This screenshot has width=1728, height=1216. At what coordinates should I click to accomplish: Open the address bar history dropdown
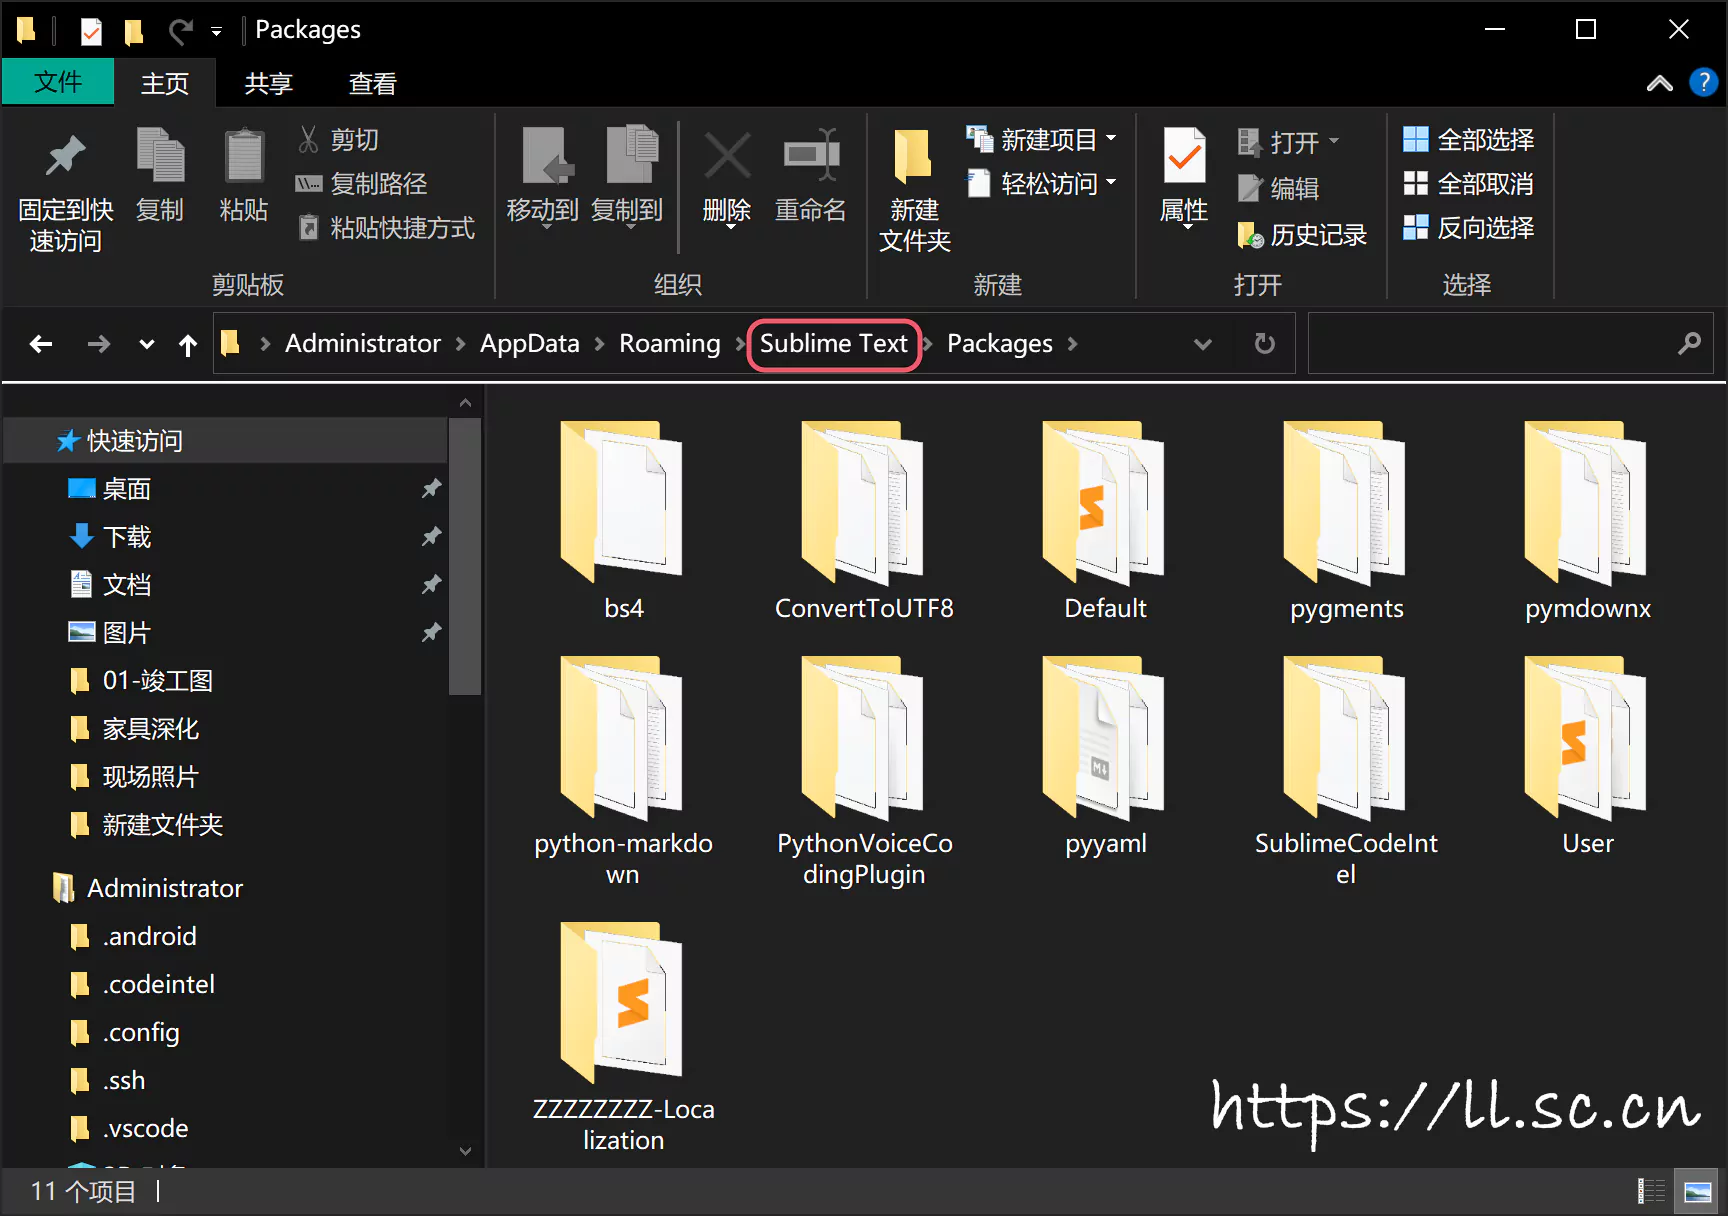(1203, 344)
